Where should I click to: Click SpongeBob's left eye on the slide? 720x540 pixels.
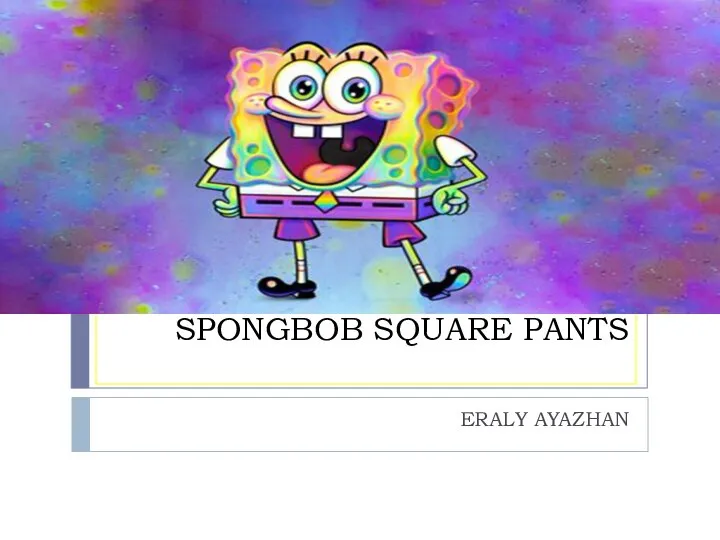(303, 86)
